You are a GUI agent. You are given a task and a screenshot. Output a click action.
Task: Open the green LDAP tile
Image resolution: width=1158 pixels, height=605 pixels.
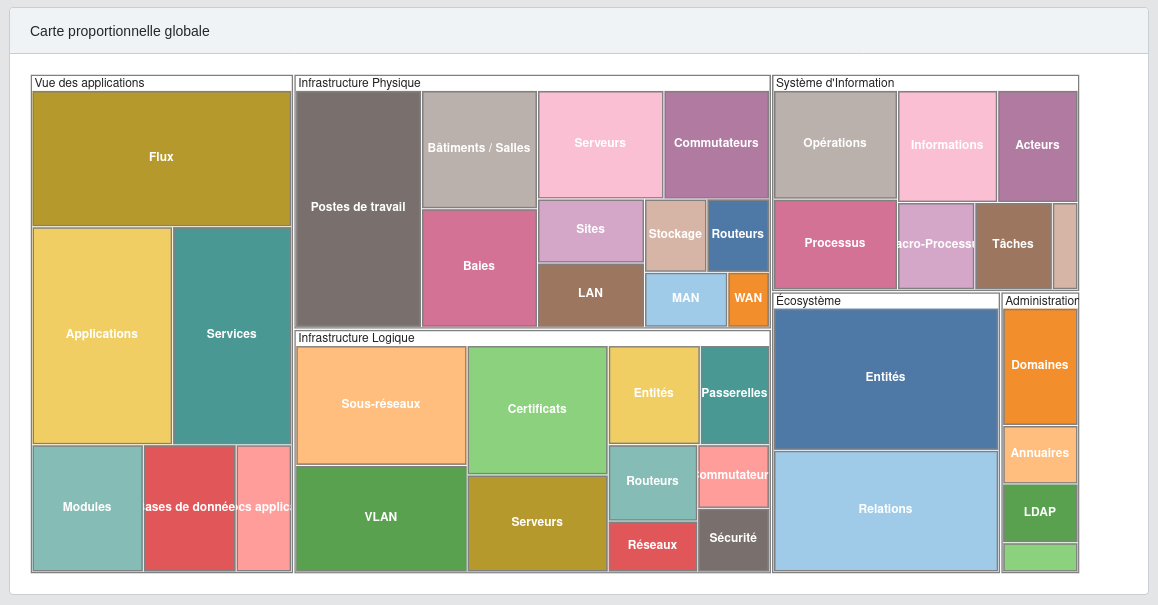[x=1040, y=513]
